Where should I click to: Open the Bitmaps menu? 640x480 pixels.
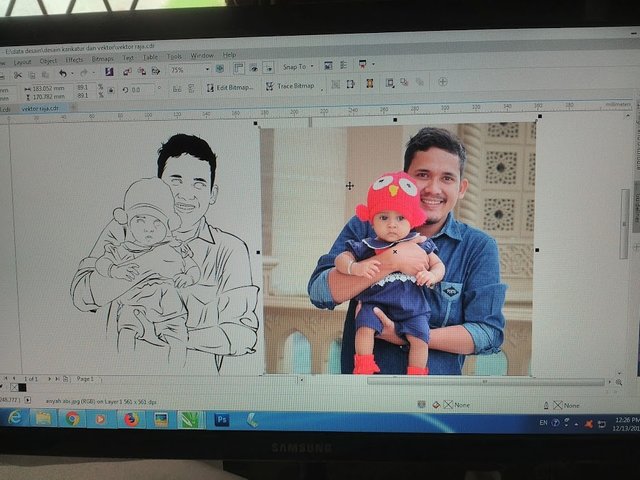tap(102, 59)
